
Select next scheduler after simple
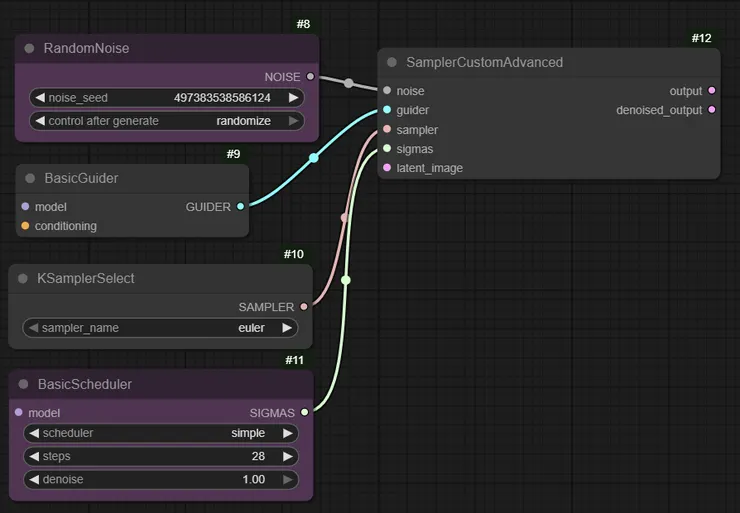tap(288, 433)
